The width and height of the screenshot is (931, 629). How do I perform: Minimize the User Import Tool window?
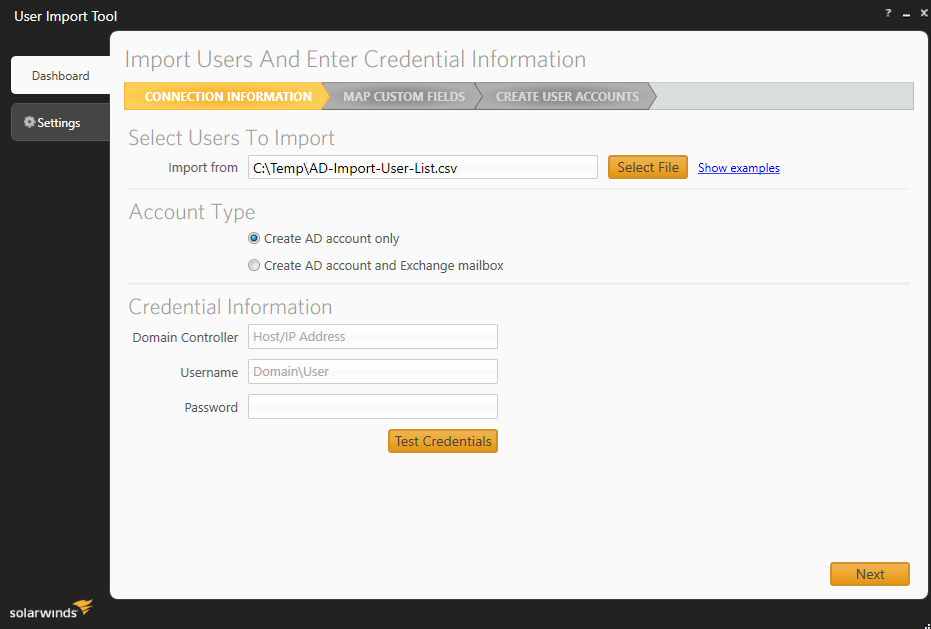tap(906, 14)
